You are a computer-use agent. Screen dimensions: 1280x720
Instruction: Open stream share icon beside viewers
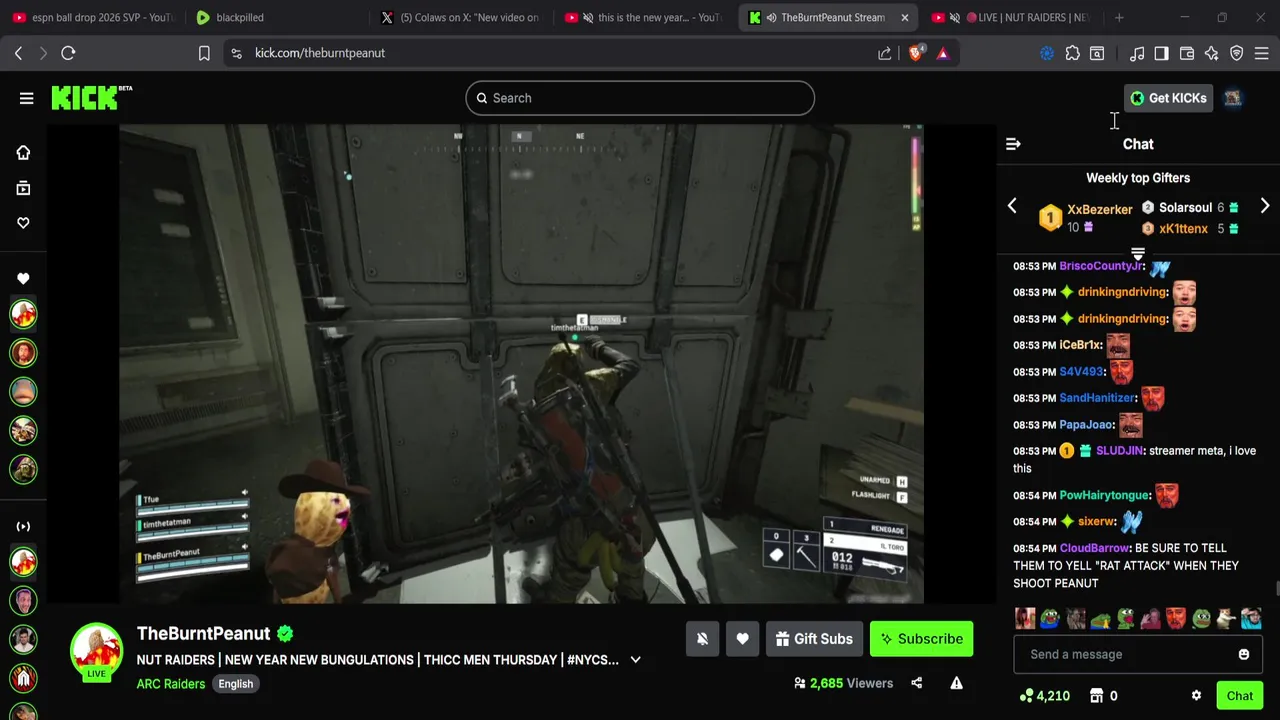click(916, 683)
